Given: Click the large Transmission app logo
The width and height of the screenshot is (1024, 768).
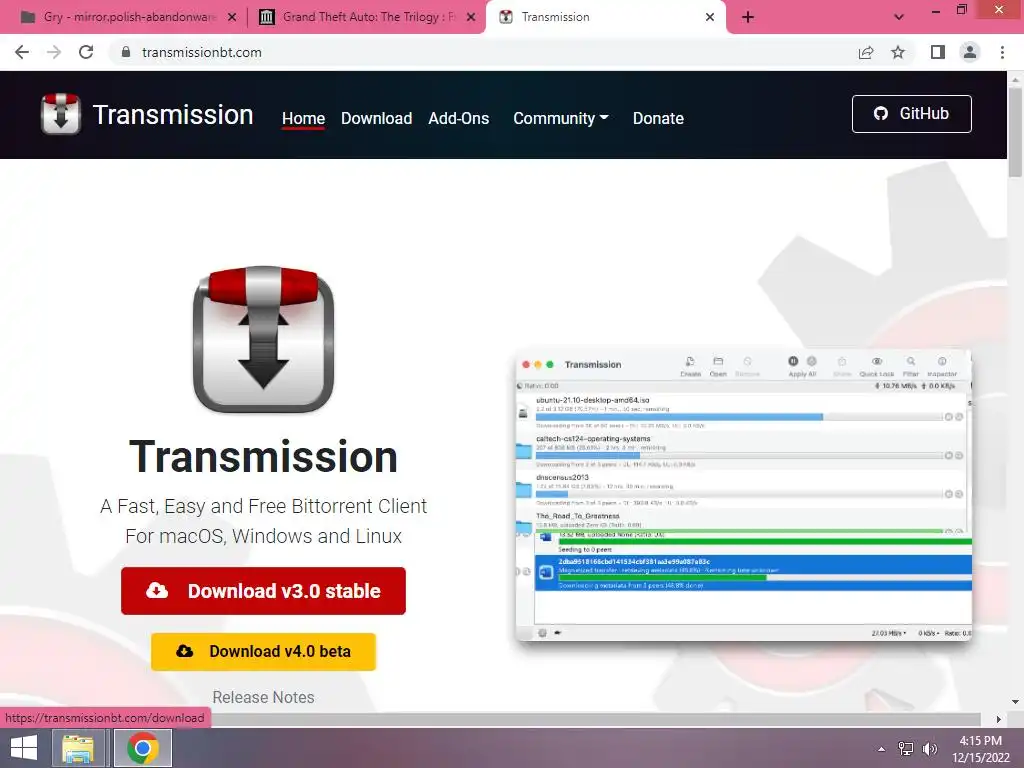Looking at the screenshot, I should pyautogui.click(x=263, y=339).
